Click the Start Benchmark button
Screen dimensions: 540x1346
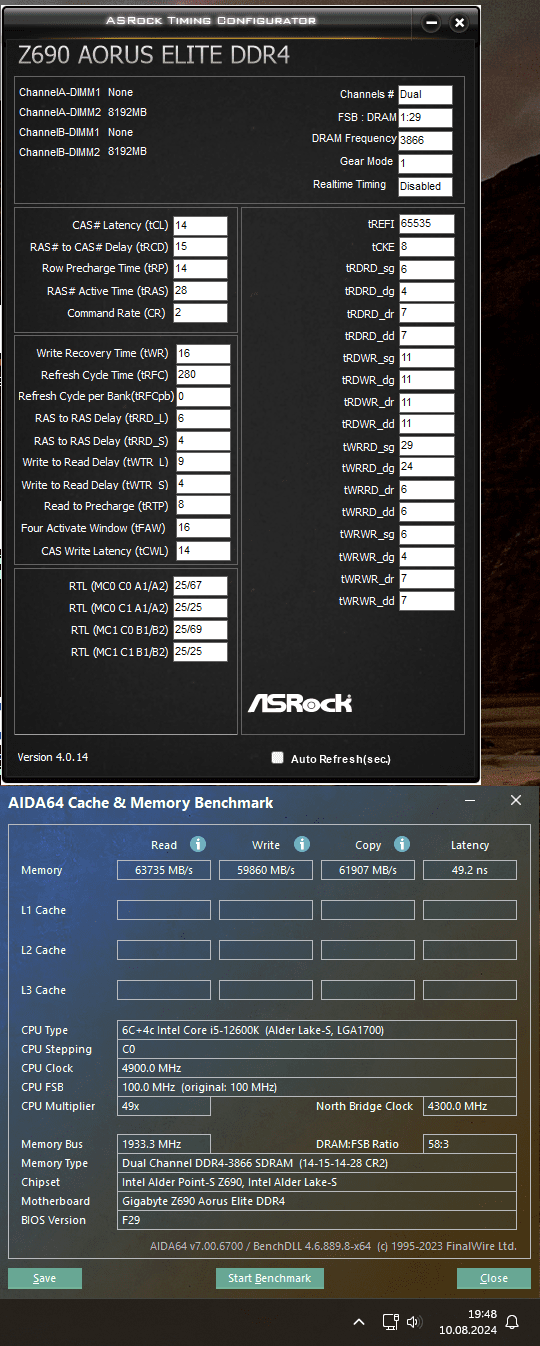click(x=270, y=1278)
